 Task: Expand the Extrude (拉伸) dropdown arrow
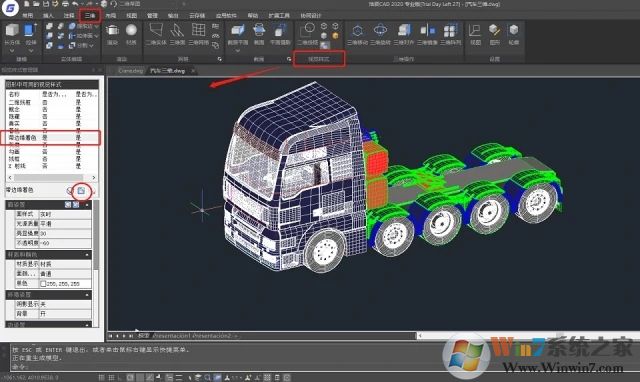tap(31, 51)
